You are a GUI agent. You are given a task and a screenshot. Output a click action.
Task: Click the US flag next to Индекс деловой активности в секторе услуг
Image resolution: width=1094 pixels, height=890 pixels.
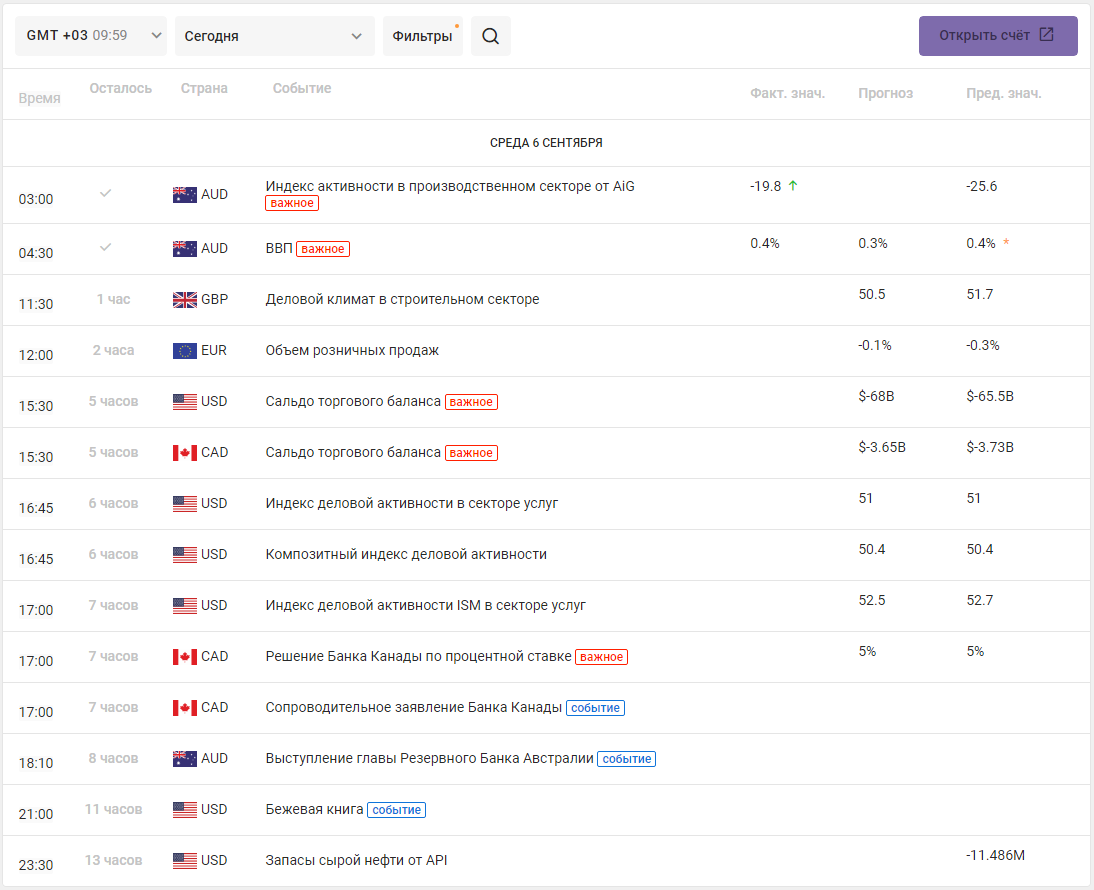click(185, 504)
